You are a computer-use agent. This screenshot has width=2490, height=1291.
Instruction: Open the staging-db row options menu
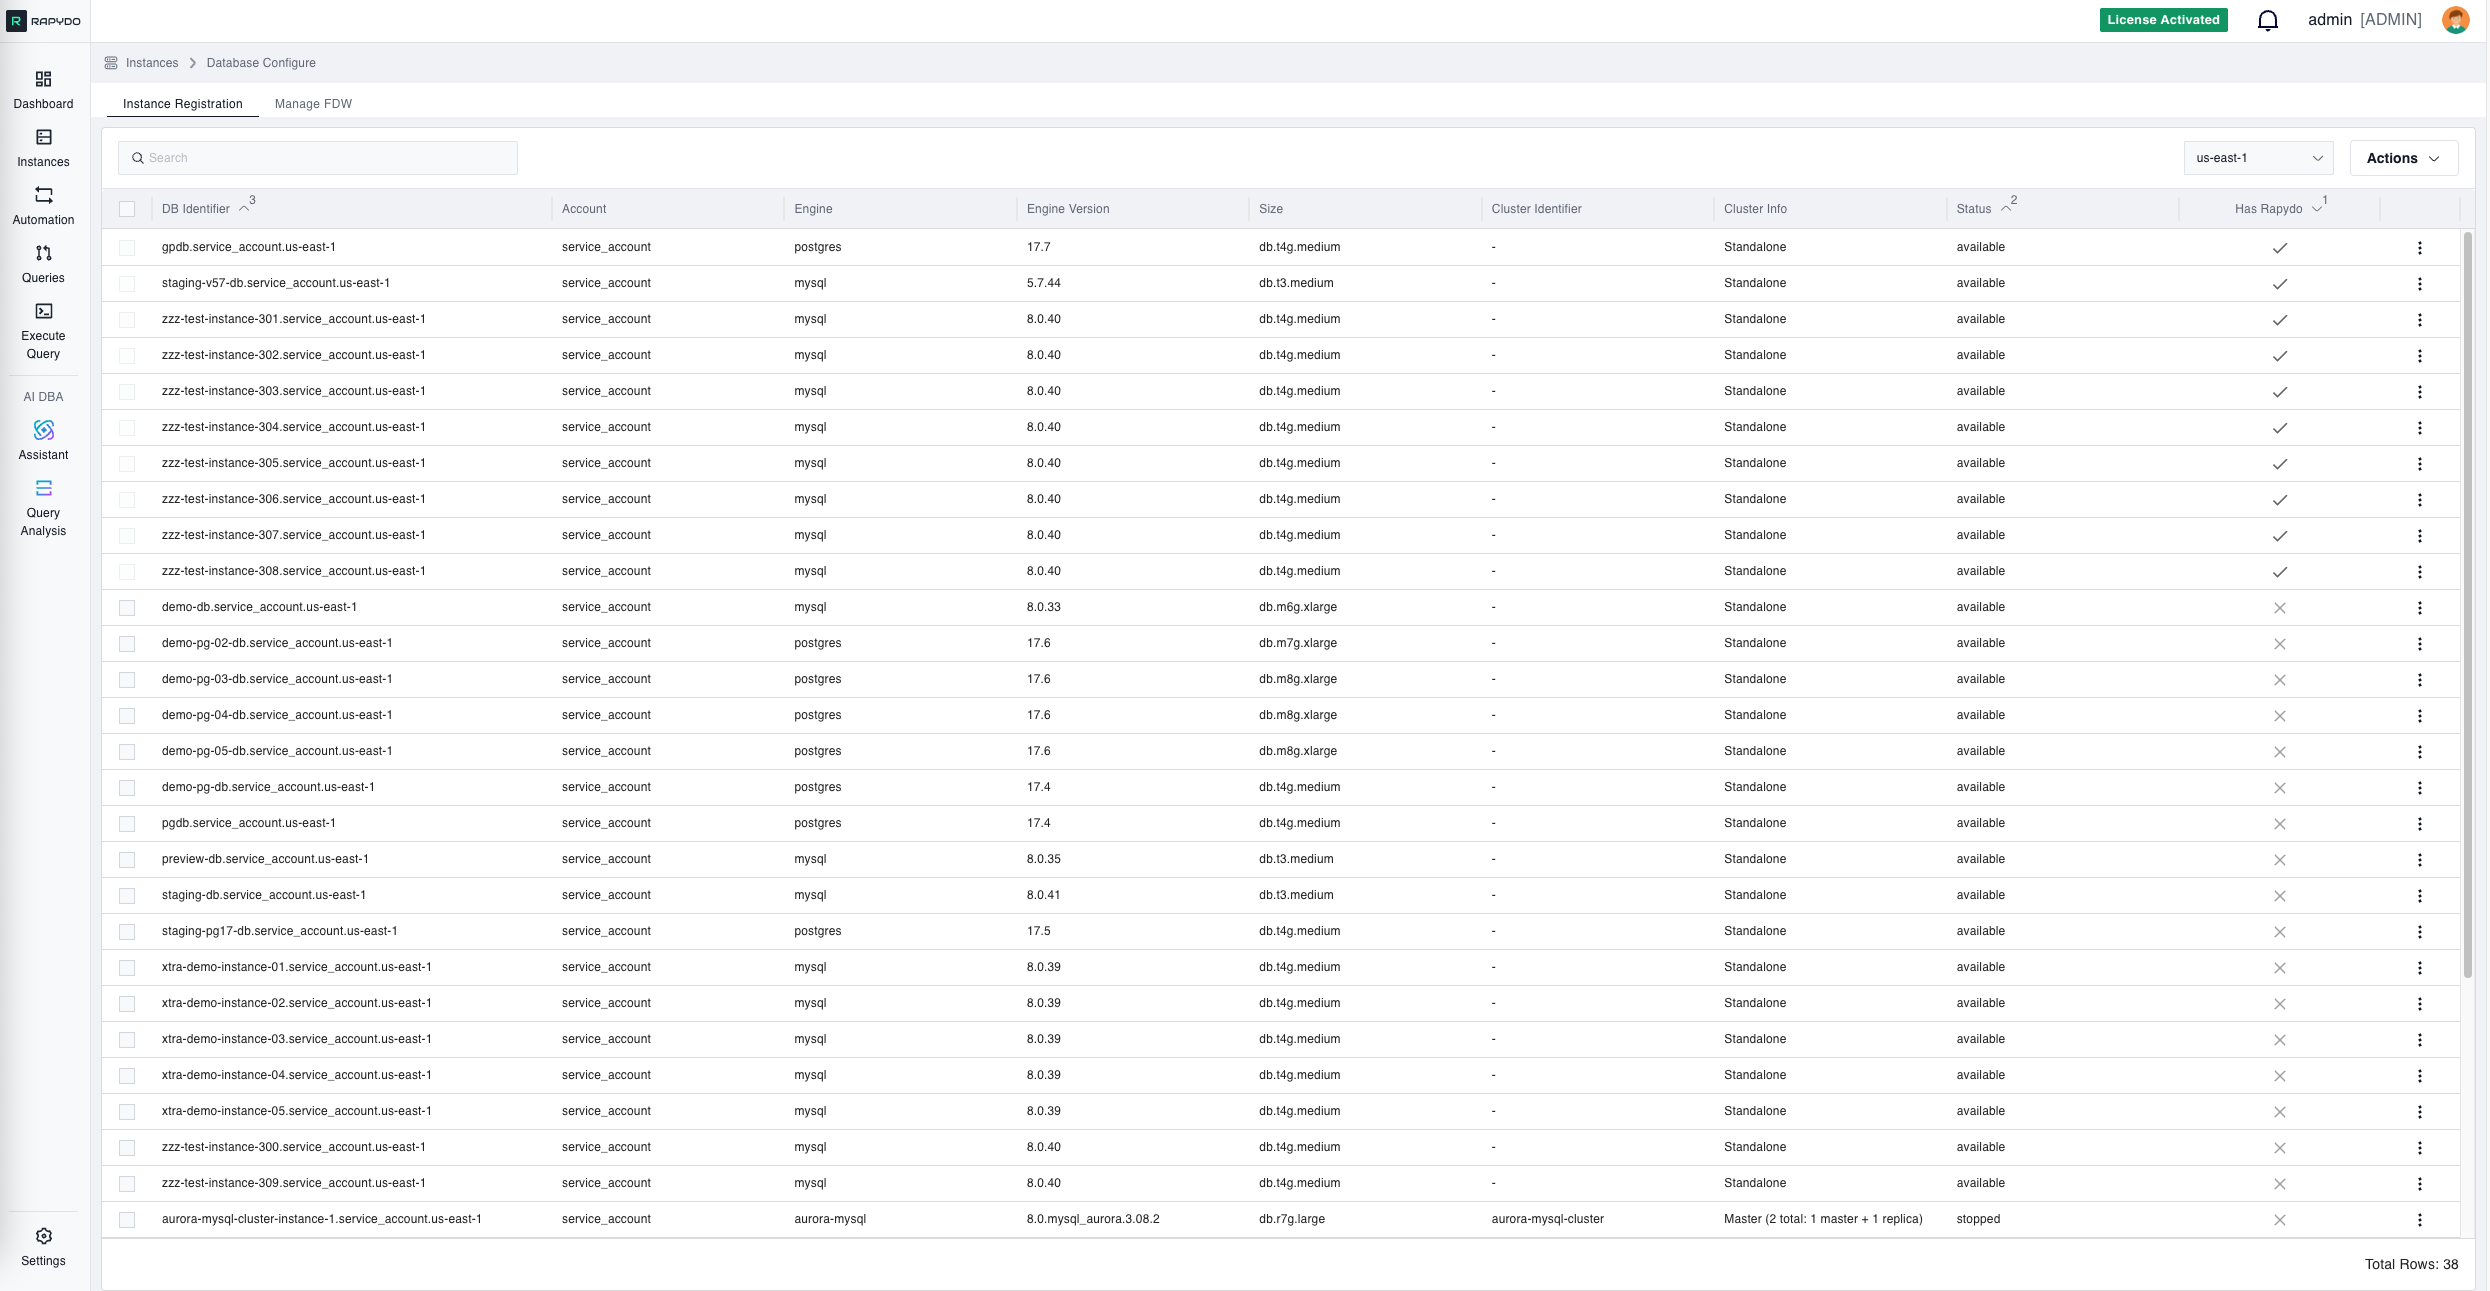pyautogui.click(x=2420, y=895)
